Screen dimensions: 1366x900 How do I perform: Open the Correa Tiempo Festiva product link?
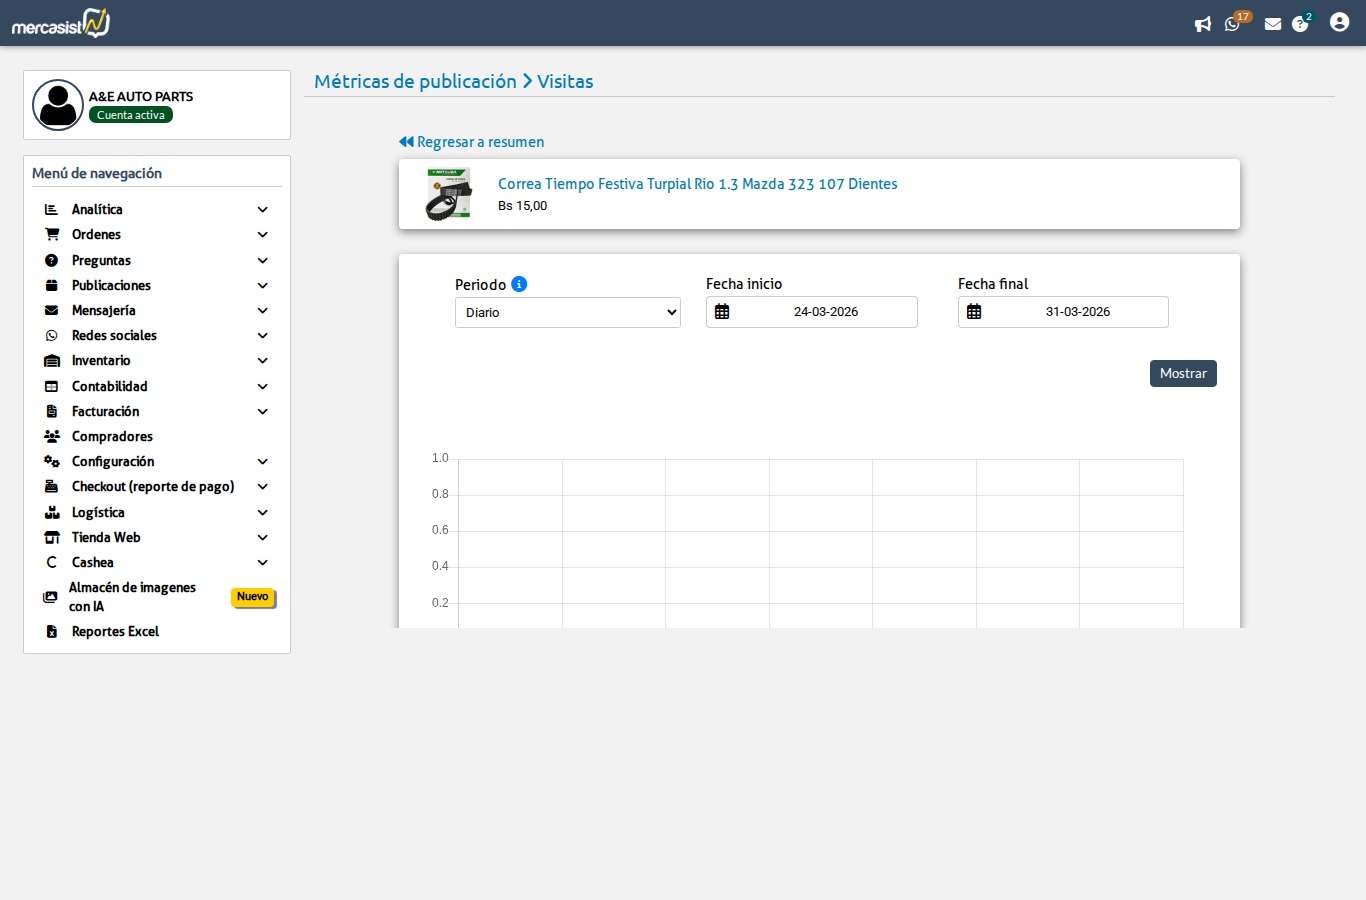point(698,184)
